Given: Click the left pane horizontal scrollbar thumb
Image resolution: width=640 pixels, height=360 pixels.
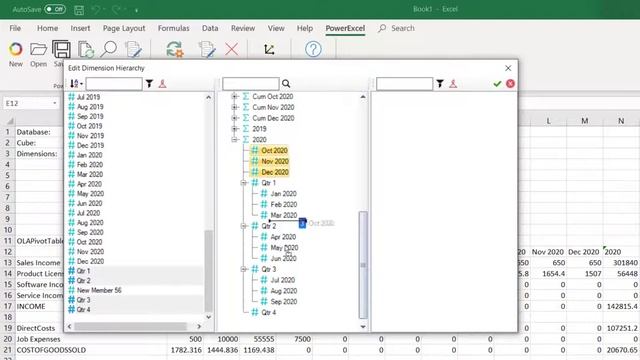Looking at the screenshot, I should [x=130, y=326].
